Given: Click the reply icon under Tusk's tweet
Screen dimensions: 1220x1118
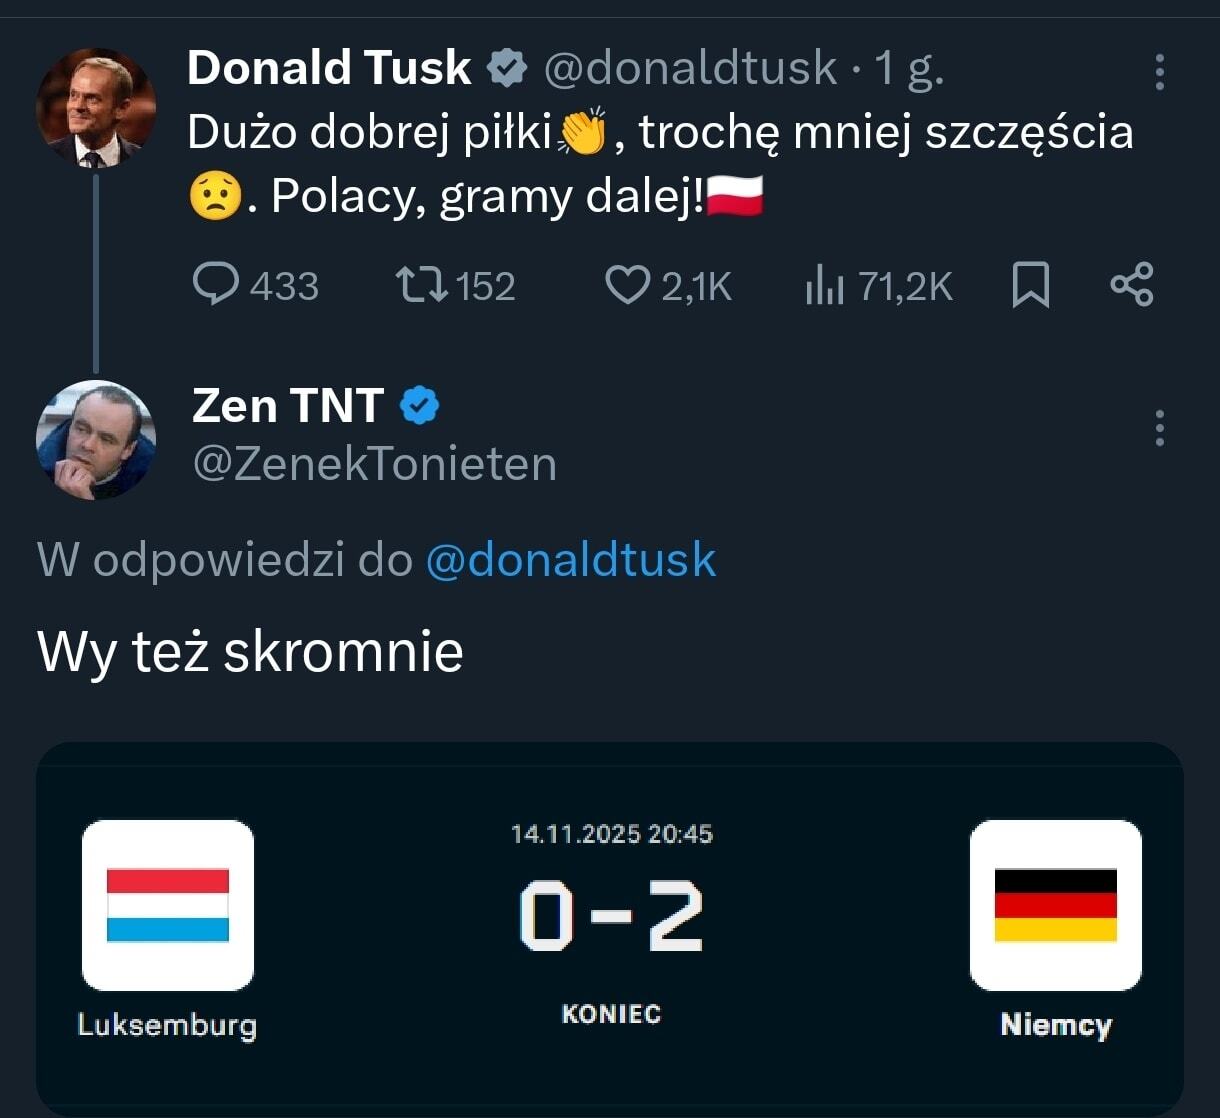Looking at the screenshot, I should [x=214, y=285].
